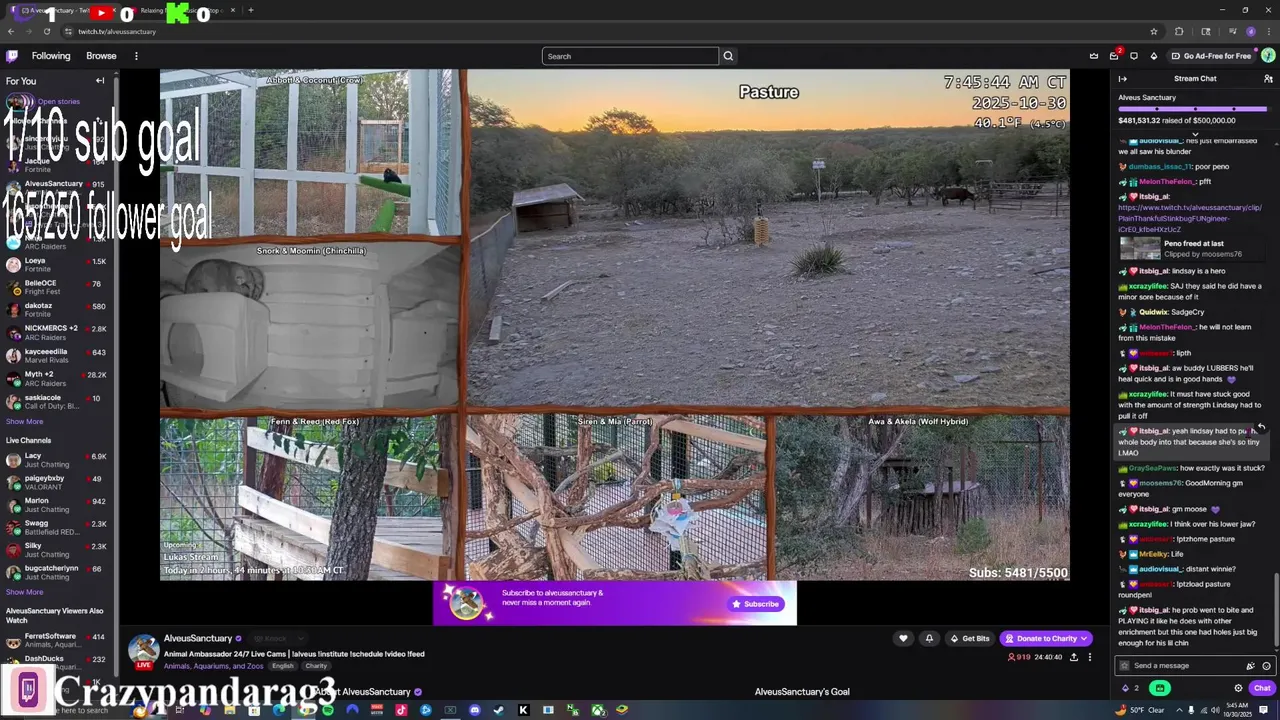1280x720 pixels.
Task: Open Discord from Windows taskbar
Action: pyautogui.click(x=475, y=710)
